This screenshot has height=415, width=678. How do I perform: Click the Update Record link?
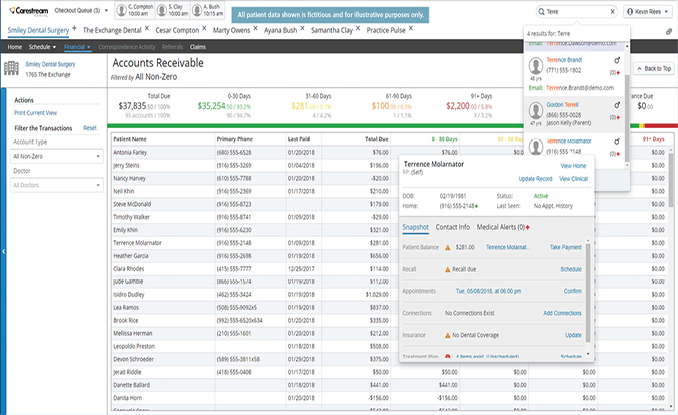click(x=534, y=178)
